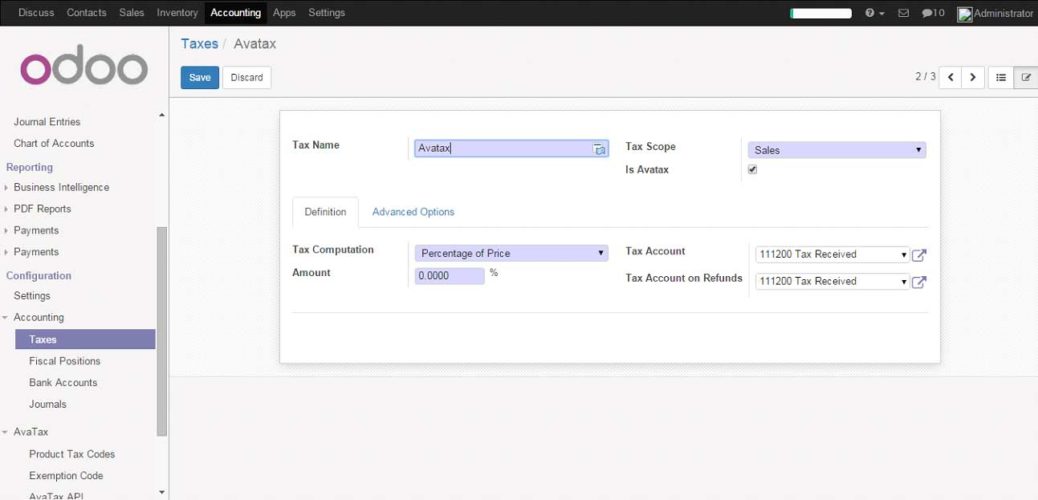Image resolution: width=1038 pixels, height=500 pixels.
Task: Open Bank Accounts in sidebar
Action: click(x=63, y=383)
